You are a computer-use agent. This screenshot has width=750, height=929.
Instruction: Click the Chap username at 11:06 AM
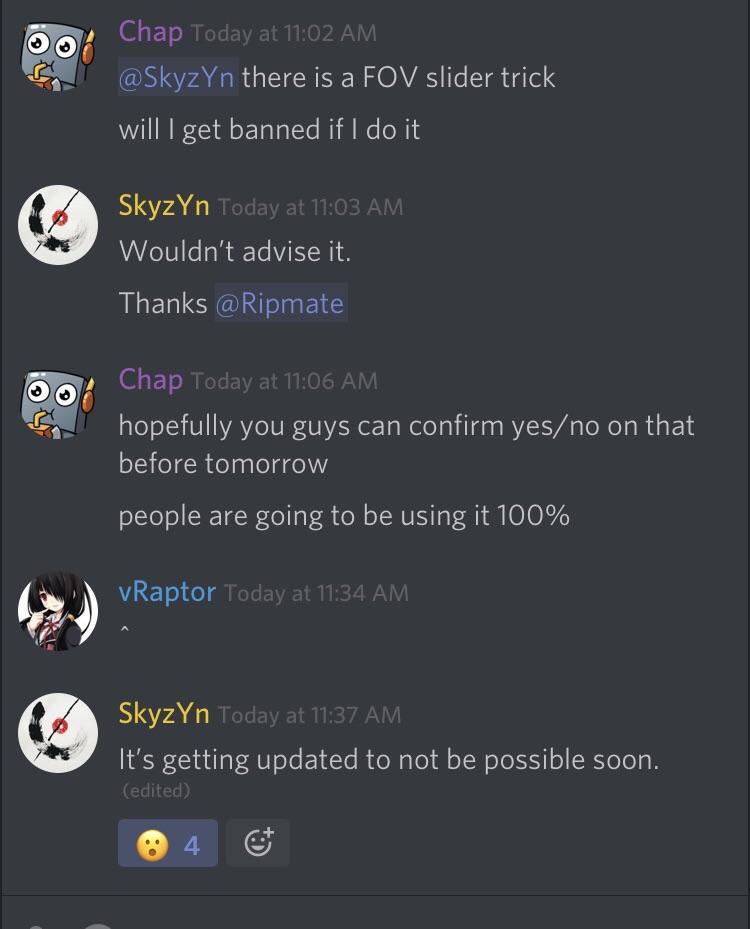click(150, 380)
